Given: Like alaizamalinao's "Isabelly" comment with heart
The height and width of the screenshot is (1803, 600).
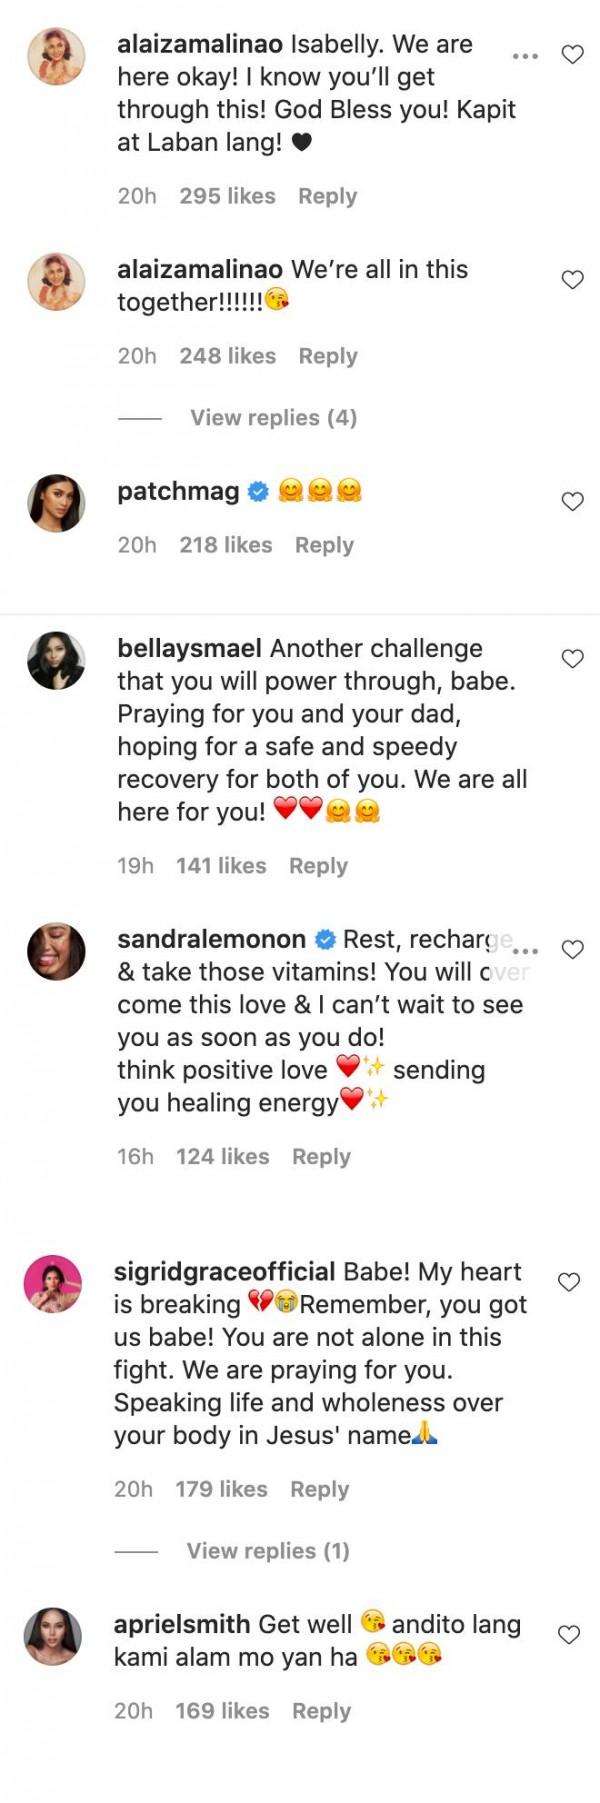Looking at the screenshot, I should [x=573, y=55].
